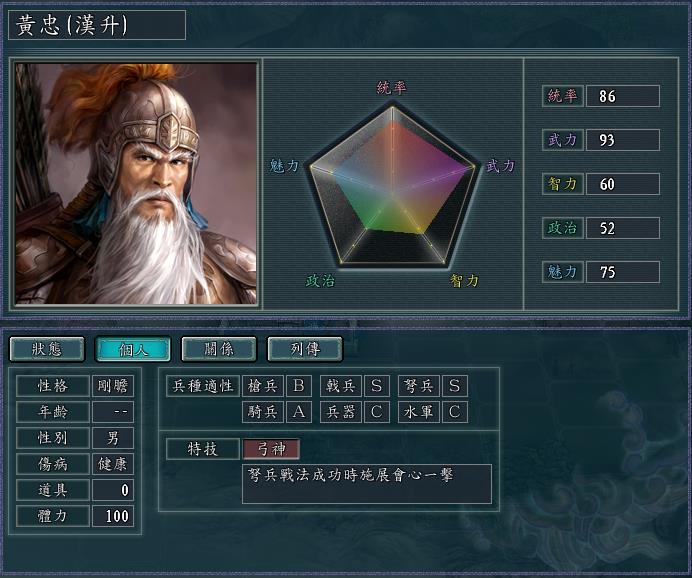This screenshot has height=578, width=692.
Task: Select the 個人 tab
Action: (133, 349)
